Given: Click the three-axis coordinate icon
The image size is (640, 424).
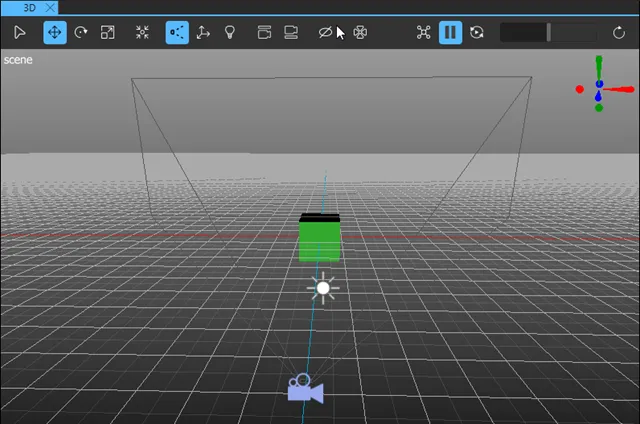Looking at the screenshot, I should [203, 32].
